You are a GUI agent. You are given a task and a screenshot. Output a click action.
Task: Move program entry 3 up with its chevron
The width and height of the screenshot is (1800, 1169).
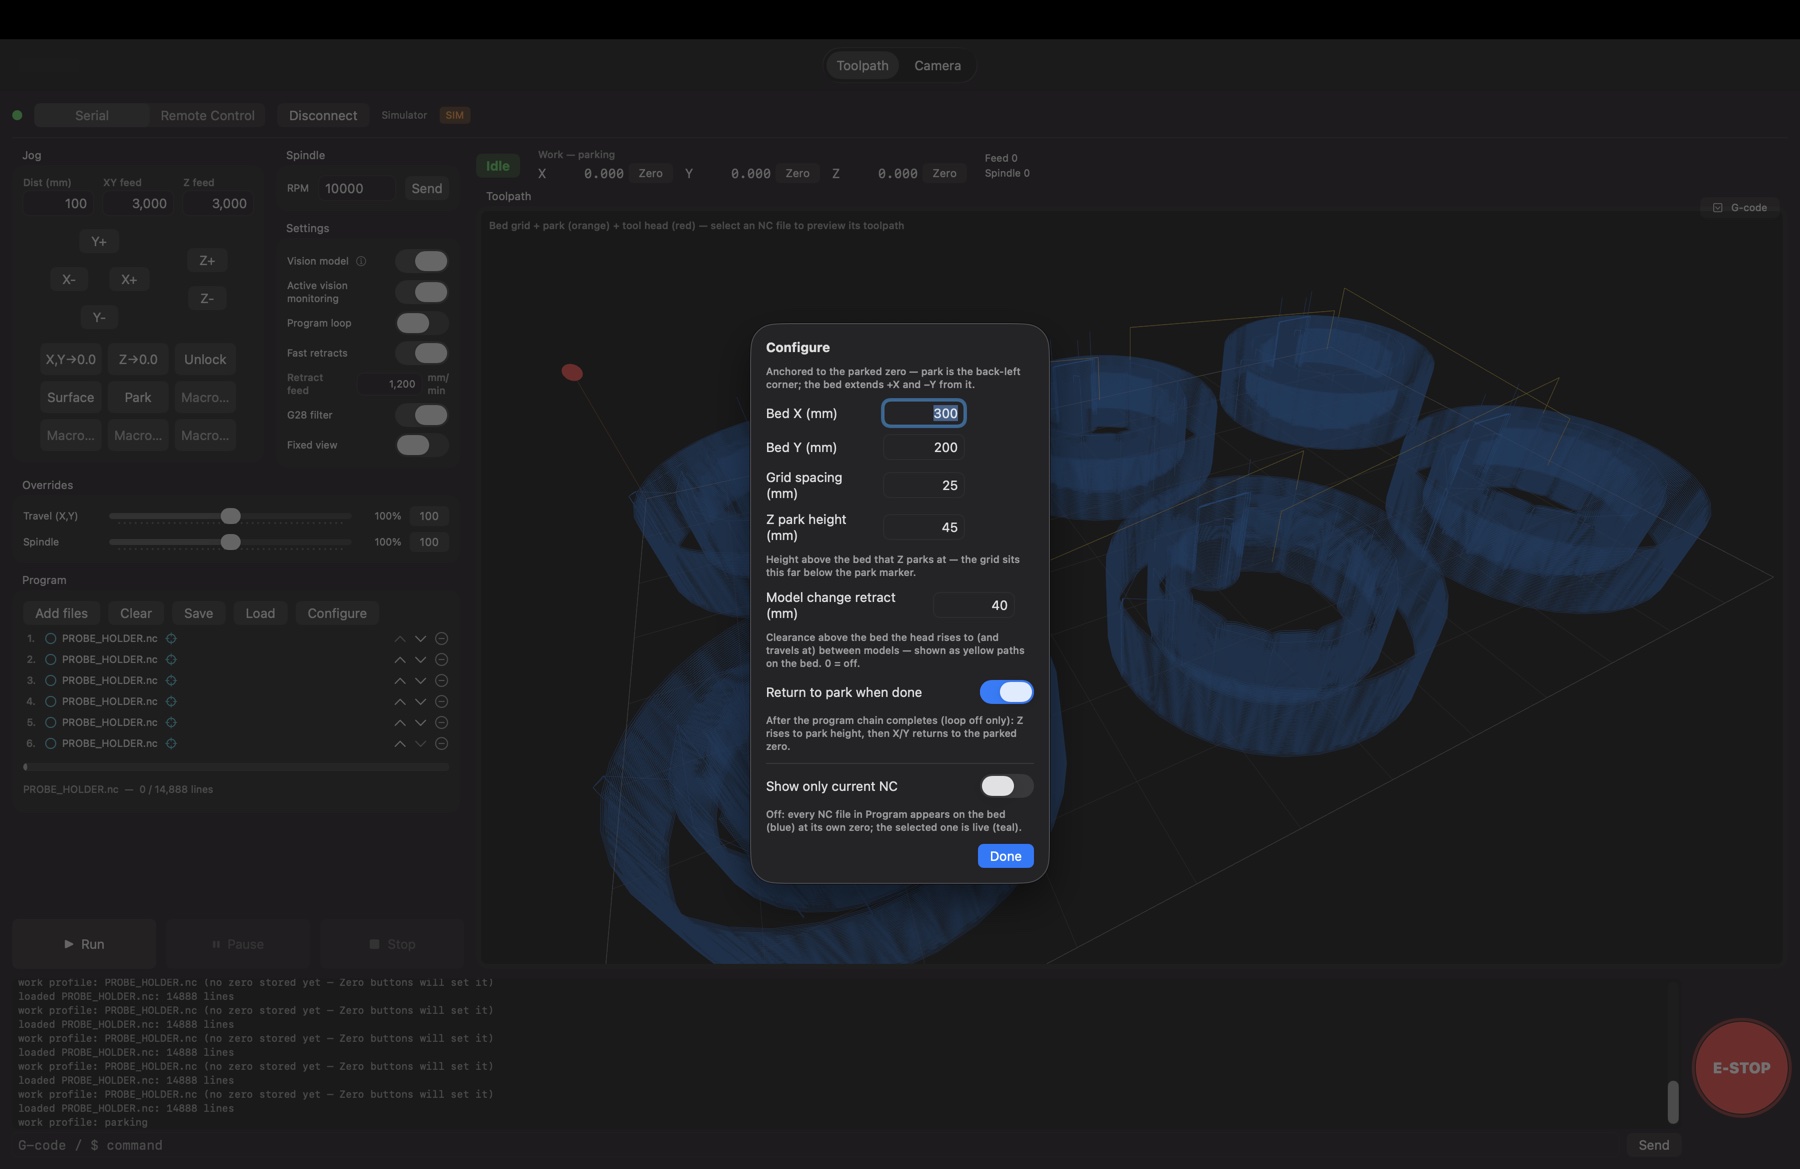coord(400,680)
